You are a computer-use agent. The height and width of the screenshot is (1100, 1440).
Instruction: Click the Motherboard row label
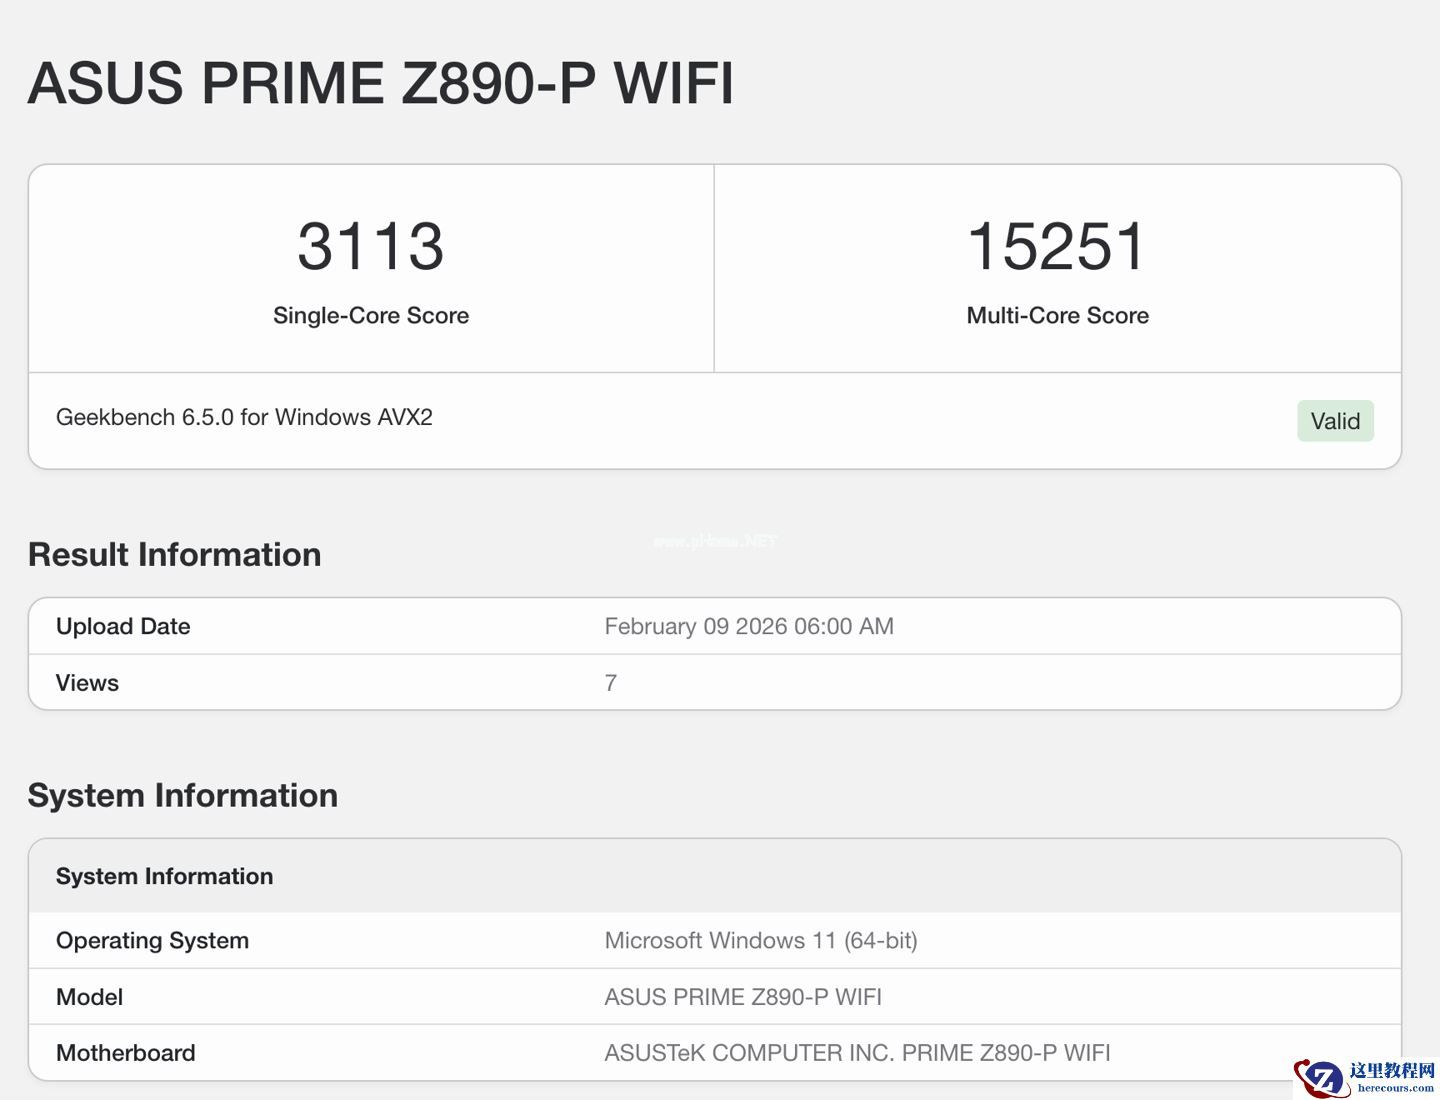(126, 1053)
